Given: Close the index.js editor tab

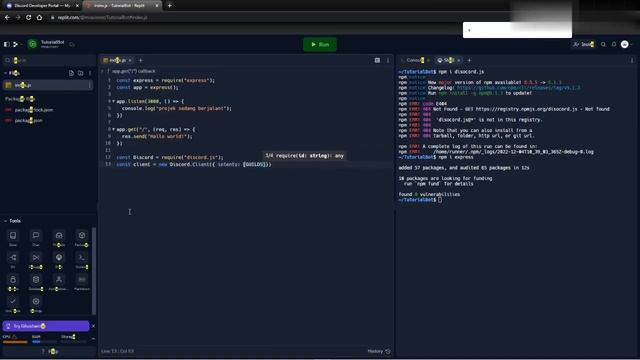Looking at the screenshot, I should pyautogui.click(x=130, y=60).
